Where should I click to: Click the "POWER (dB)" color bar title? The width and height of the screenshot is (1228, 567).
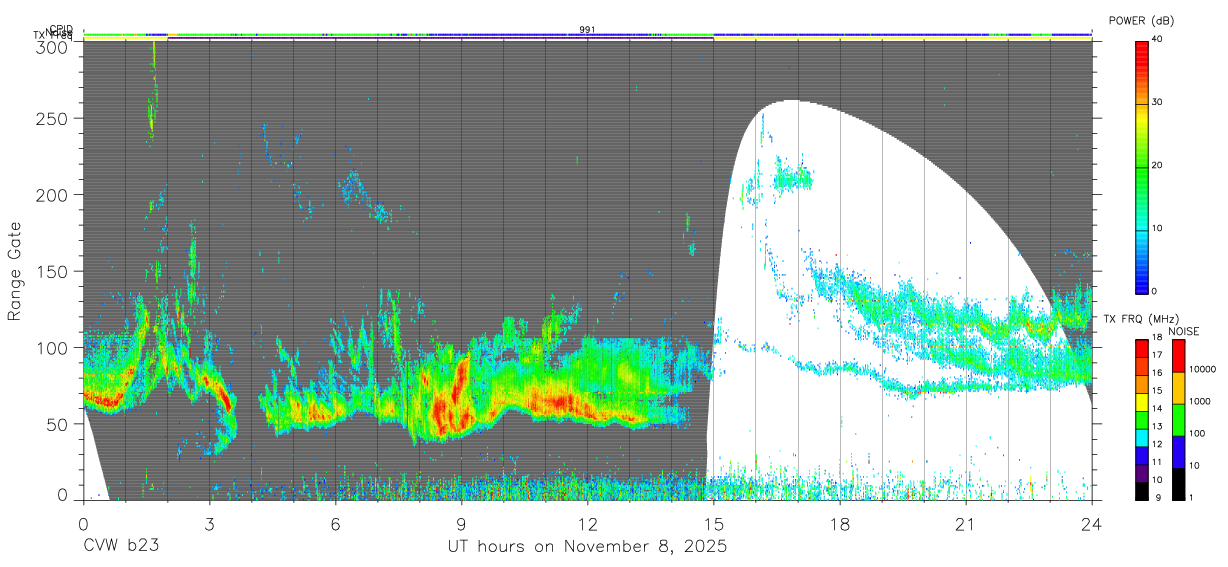(1140, 21)
